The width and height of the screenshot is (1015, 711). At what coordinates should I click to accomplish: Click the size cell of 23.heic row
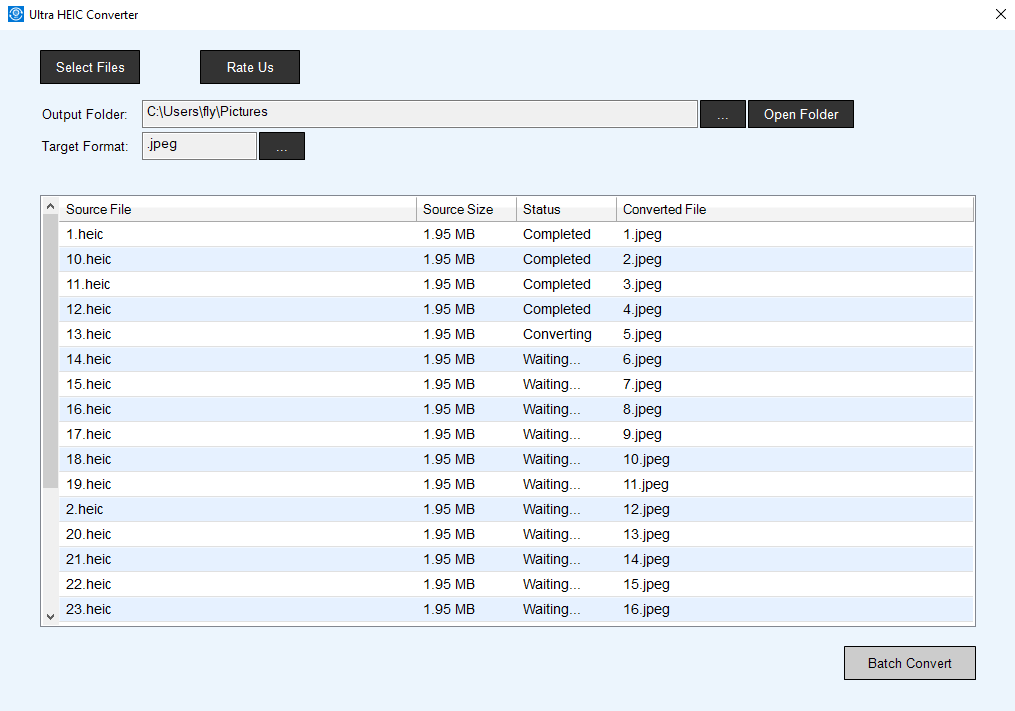(x=449, y=609)
